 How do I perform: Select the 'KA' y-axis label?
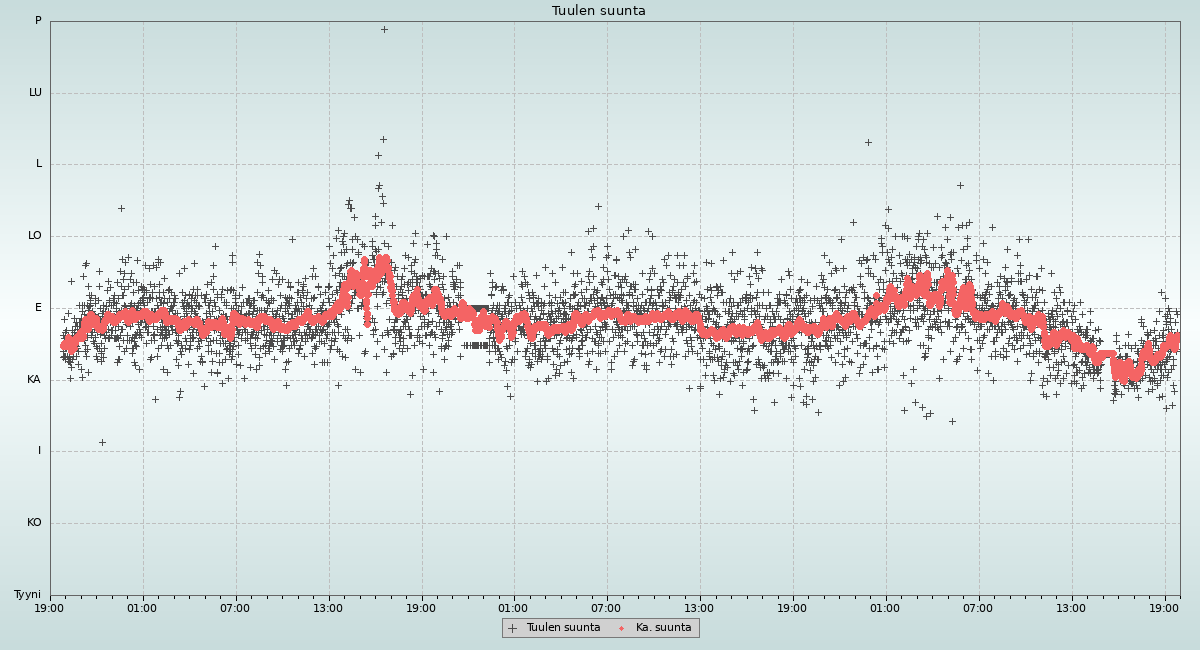[x=34, y=380]
